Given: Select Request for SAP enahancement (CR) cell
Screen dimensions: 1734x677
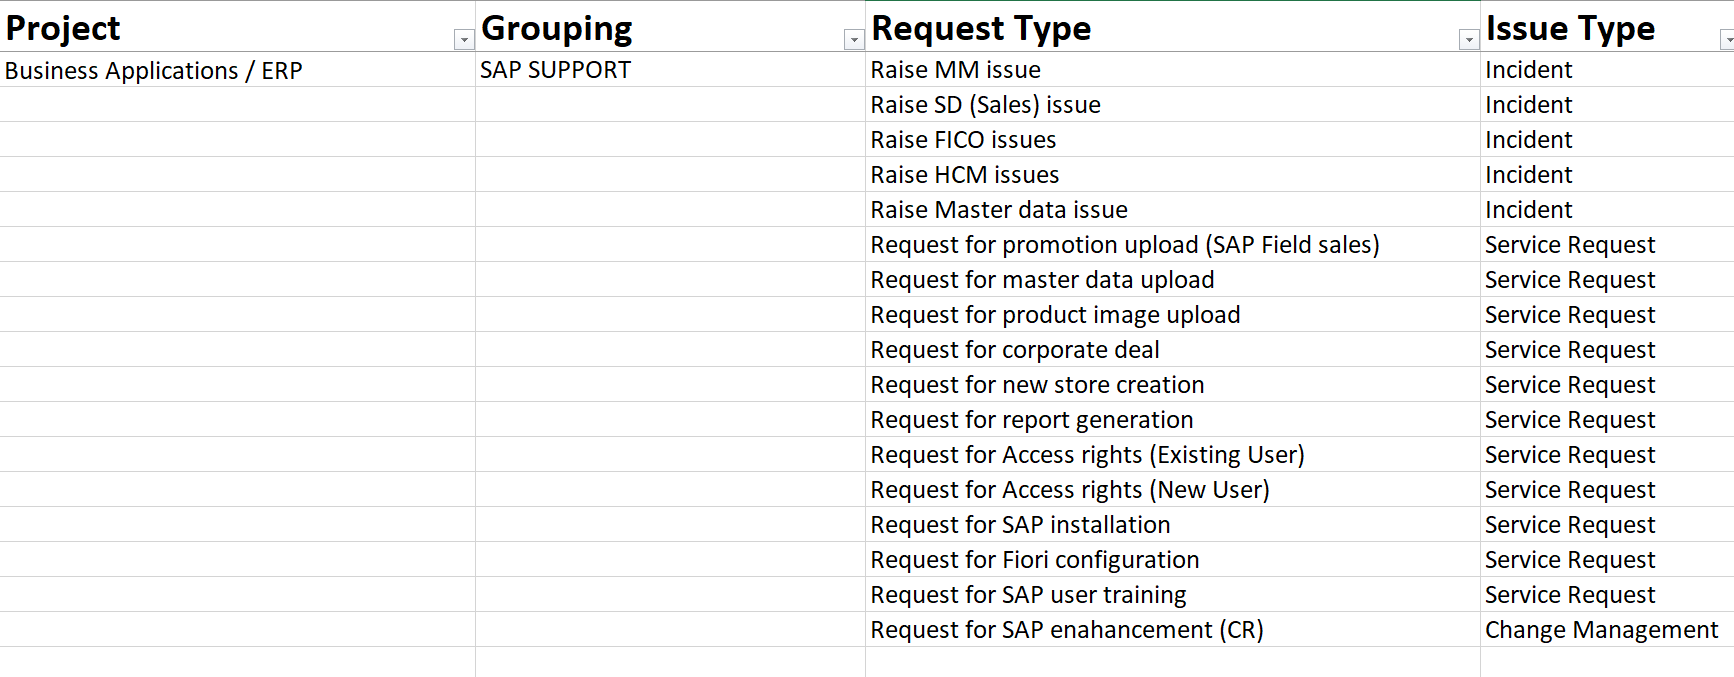Looking at the screenshot, I should click(x=1172, y=630).
